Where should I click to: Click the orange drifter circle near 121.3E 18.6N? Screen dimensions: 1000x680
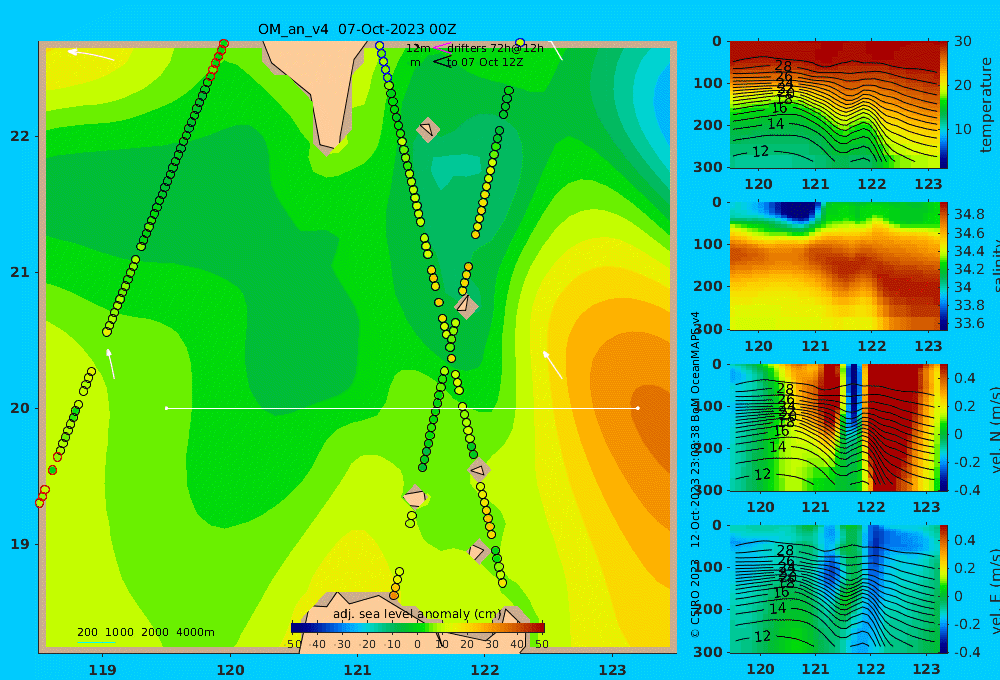click(394, 595)
